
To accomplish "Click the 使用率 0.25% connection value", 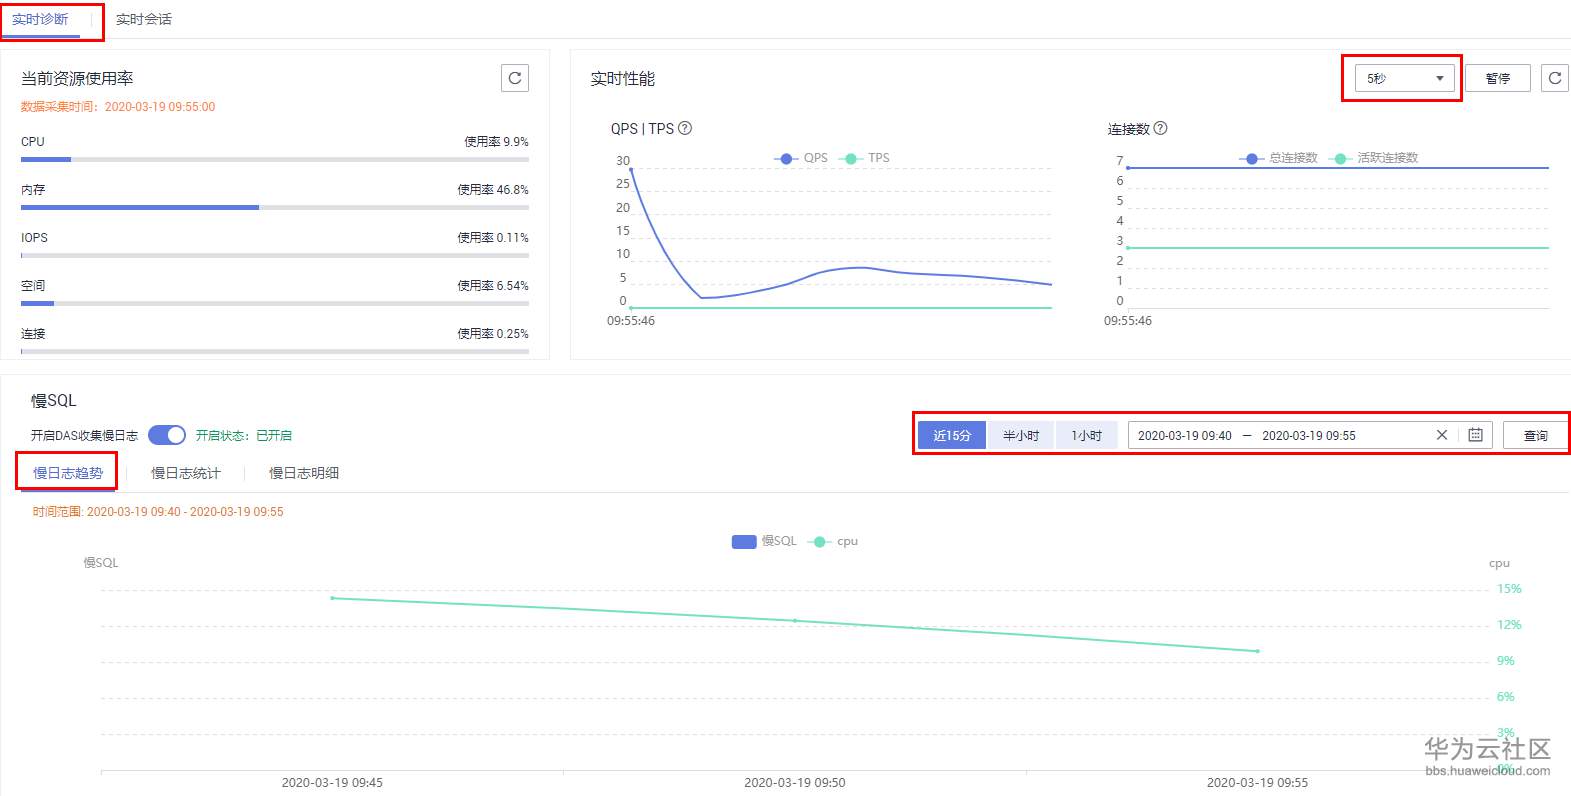I will pos(493,334).
